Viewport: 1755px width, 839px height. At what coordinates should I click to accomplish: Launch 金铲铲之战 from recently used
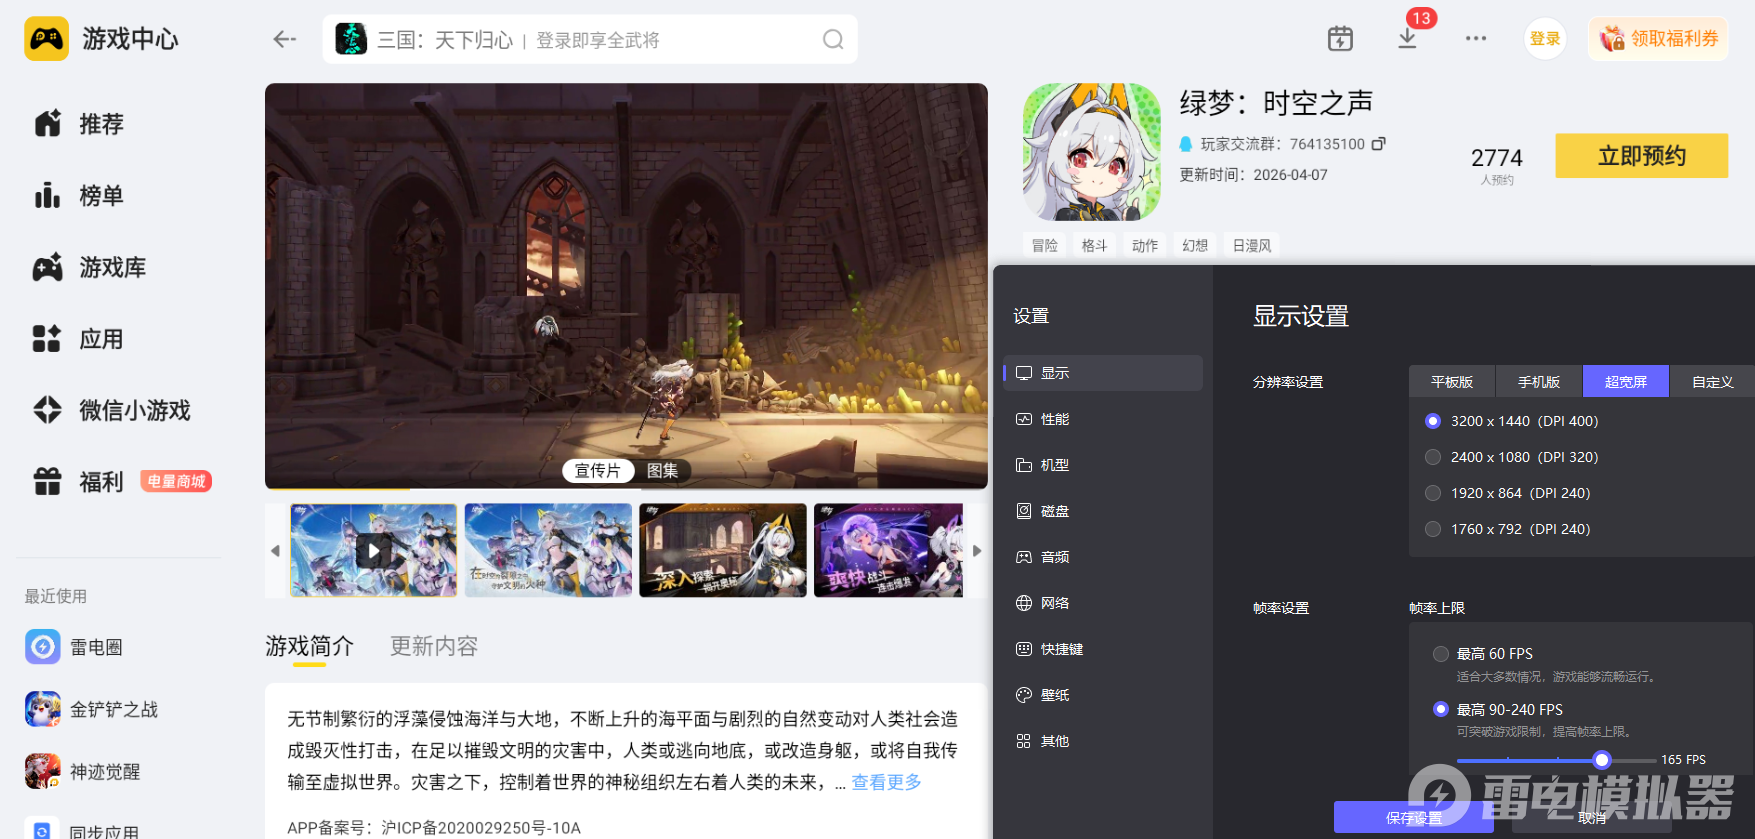pos(92,709)
